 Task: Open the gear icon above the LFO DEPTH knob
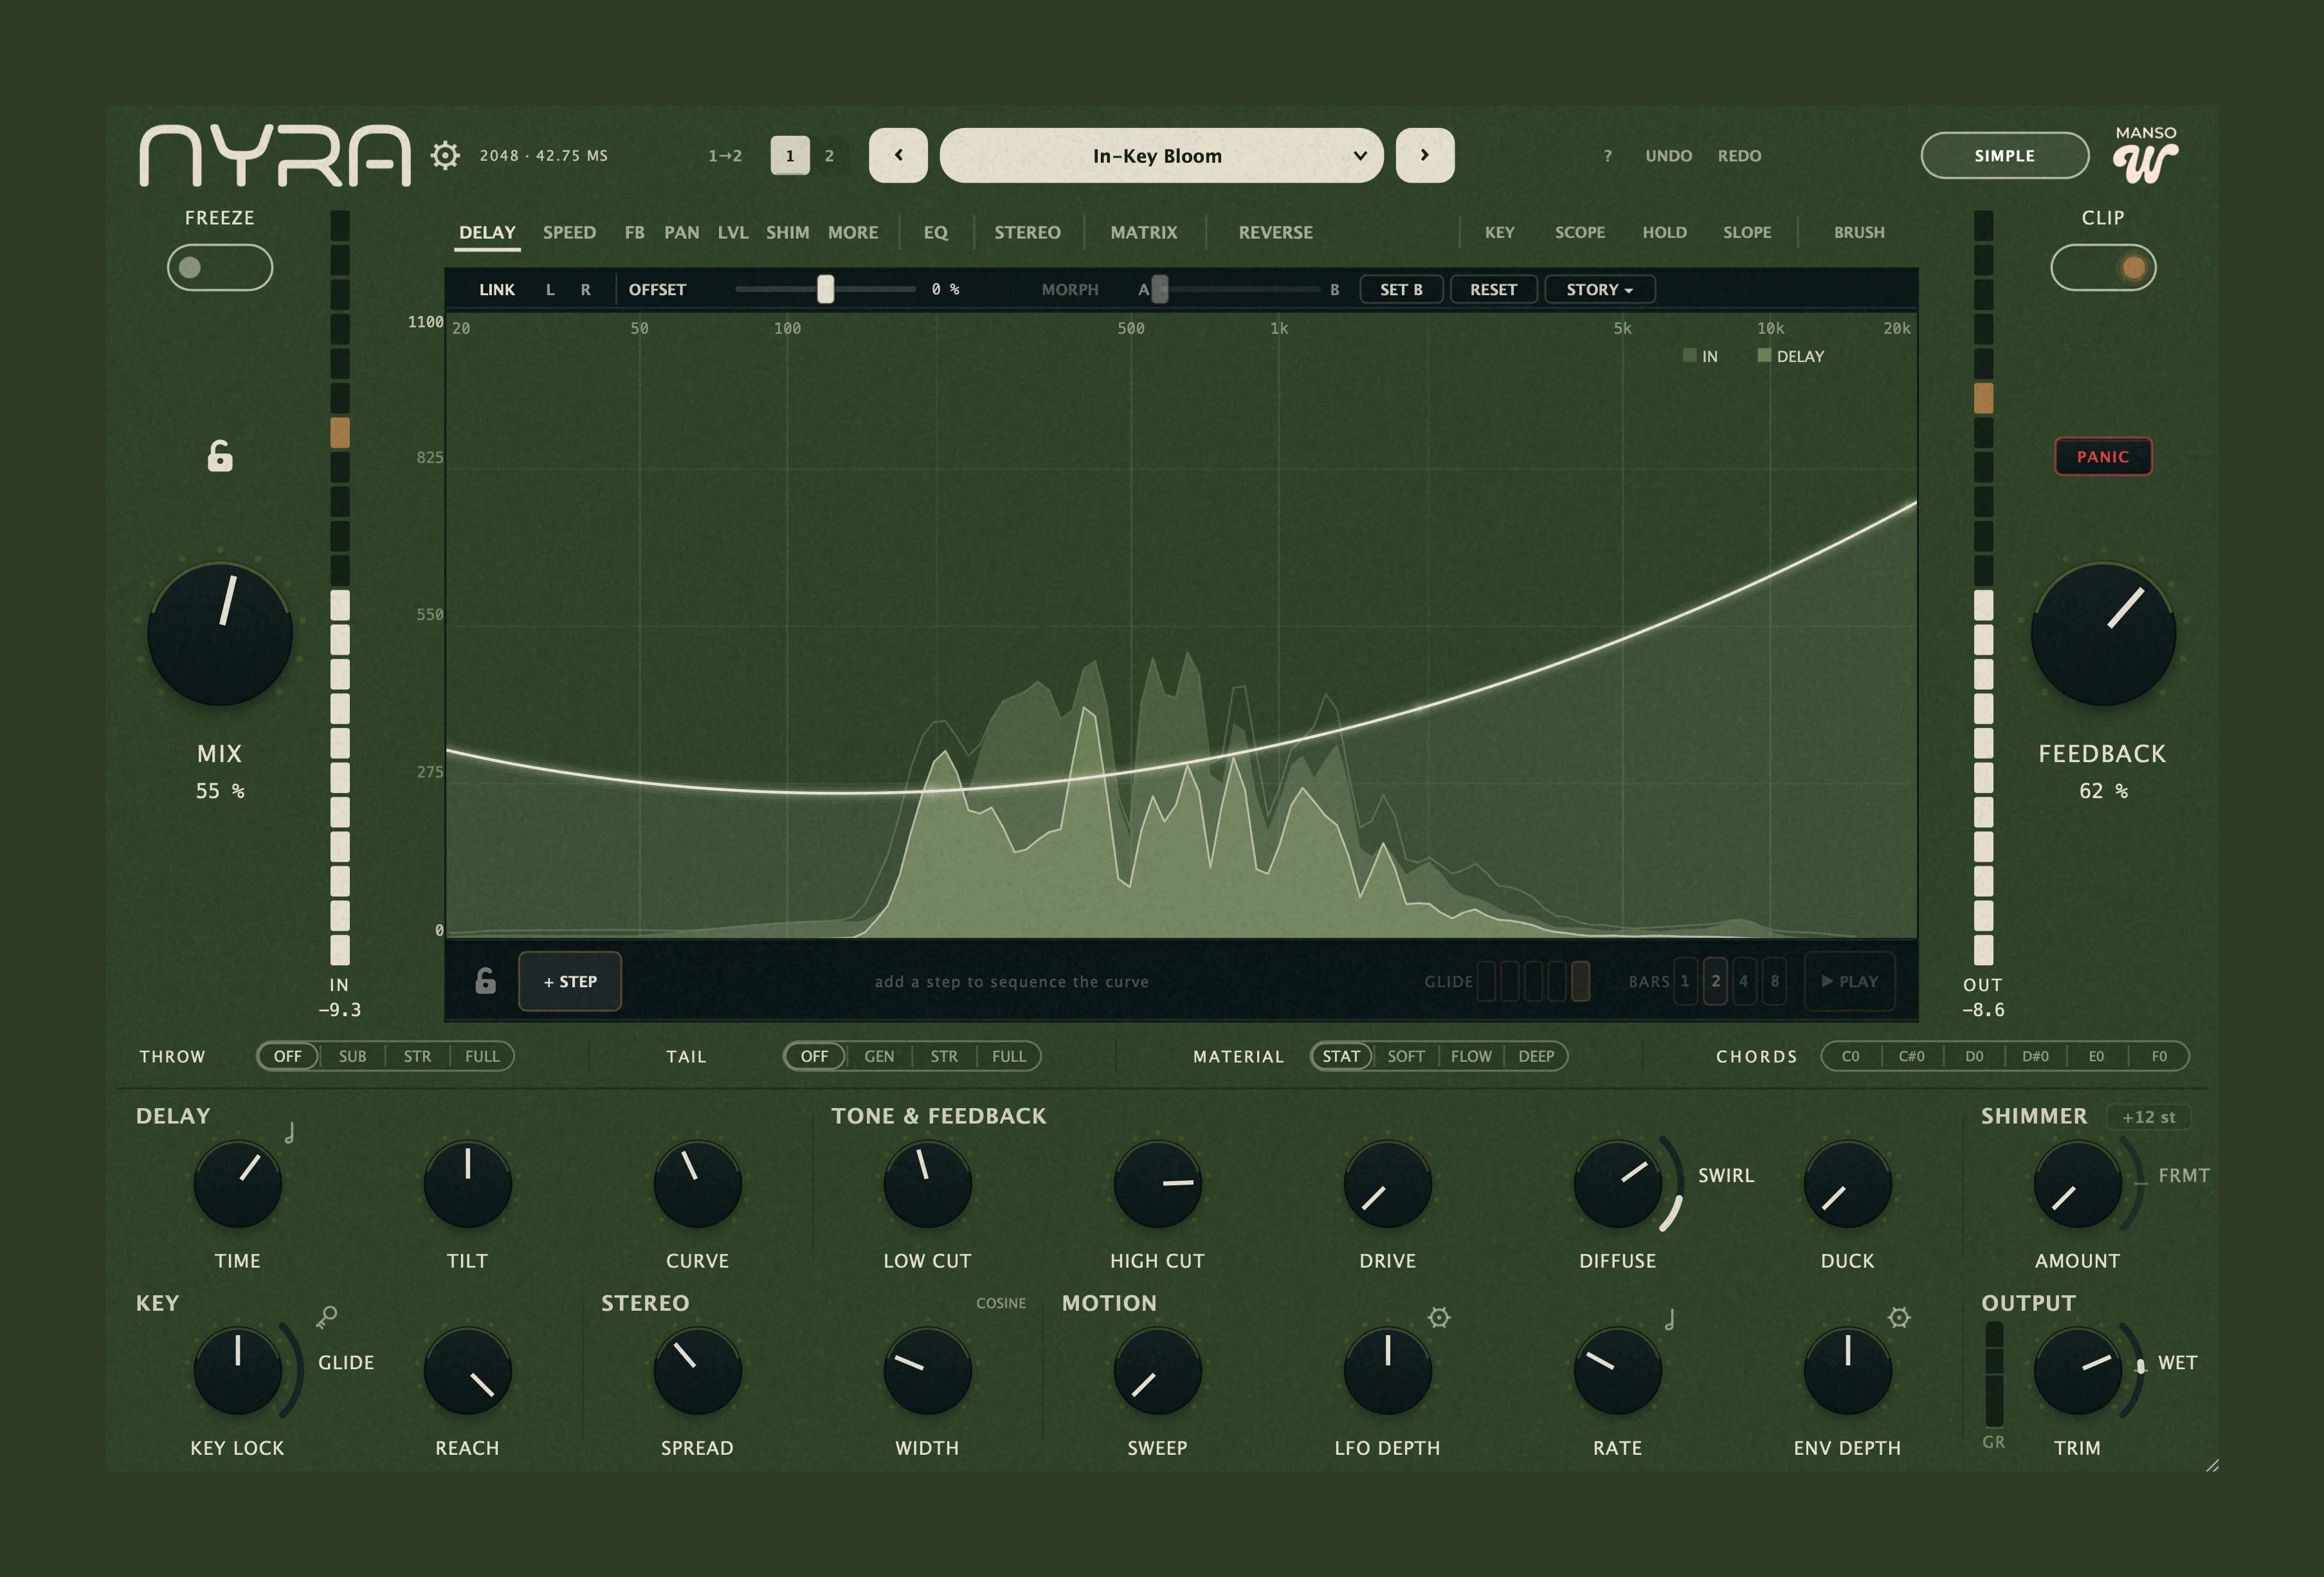[x=1439, y=1317]
